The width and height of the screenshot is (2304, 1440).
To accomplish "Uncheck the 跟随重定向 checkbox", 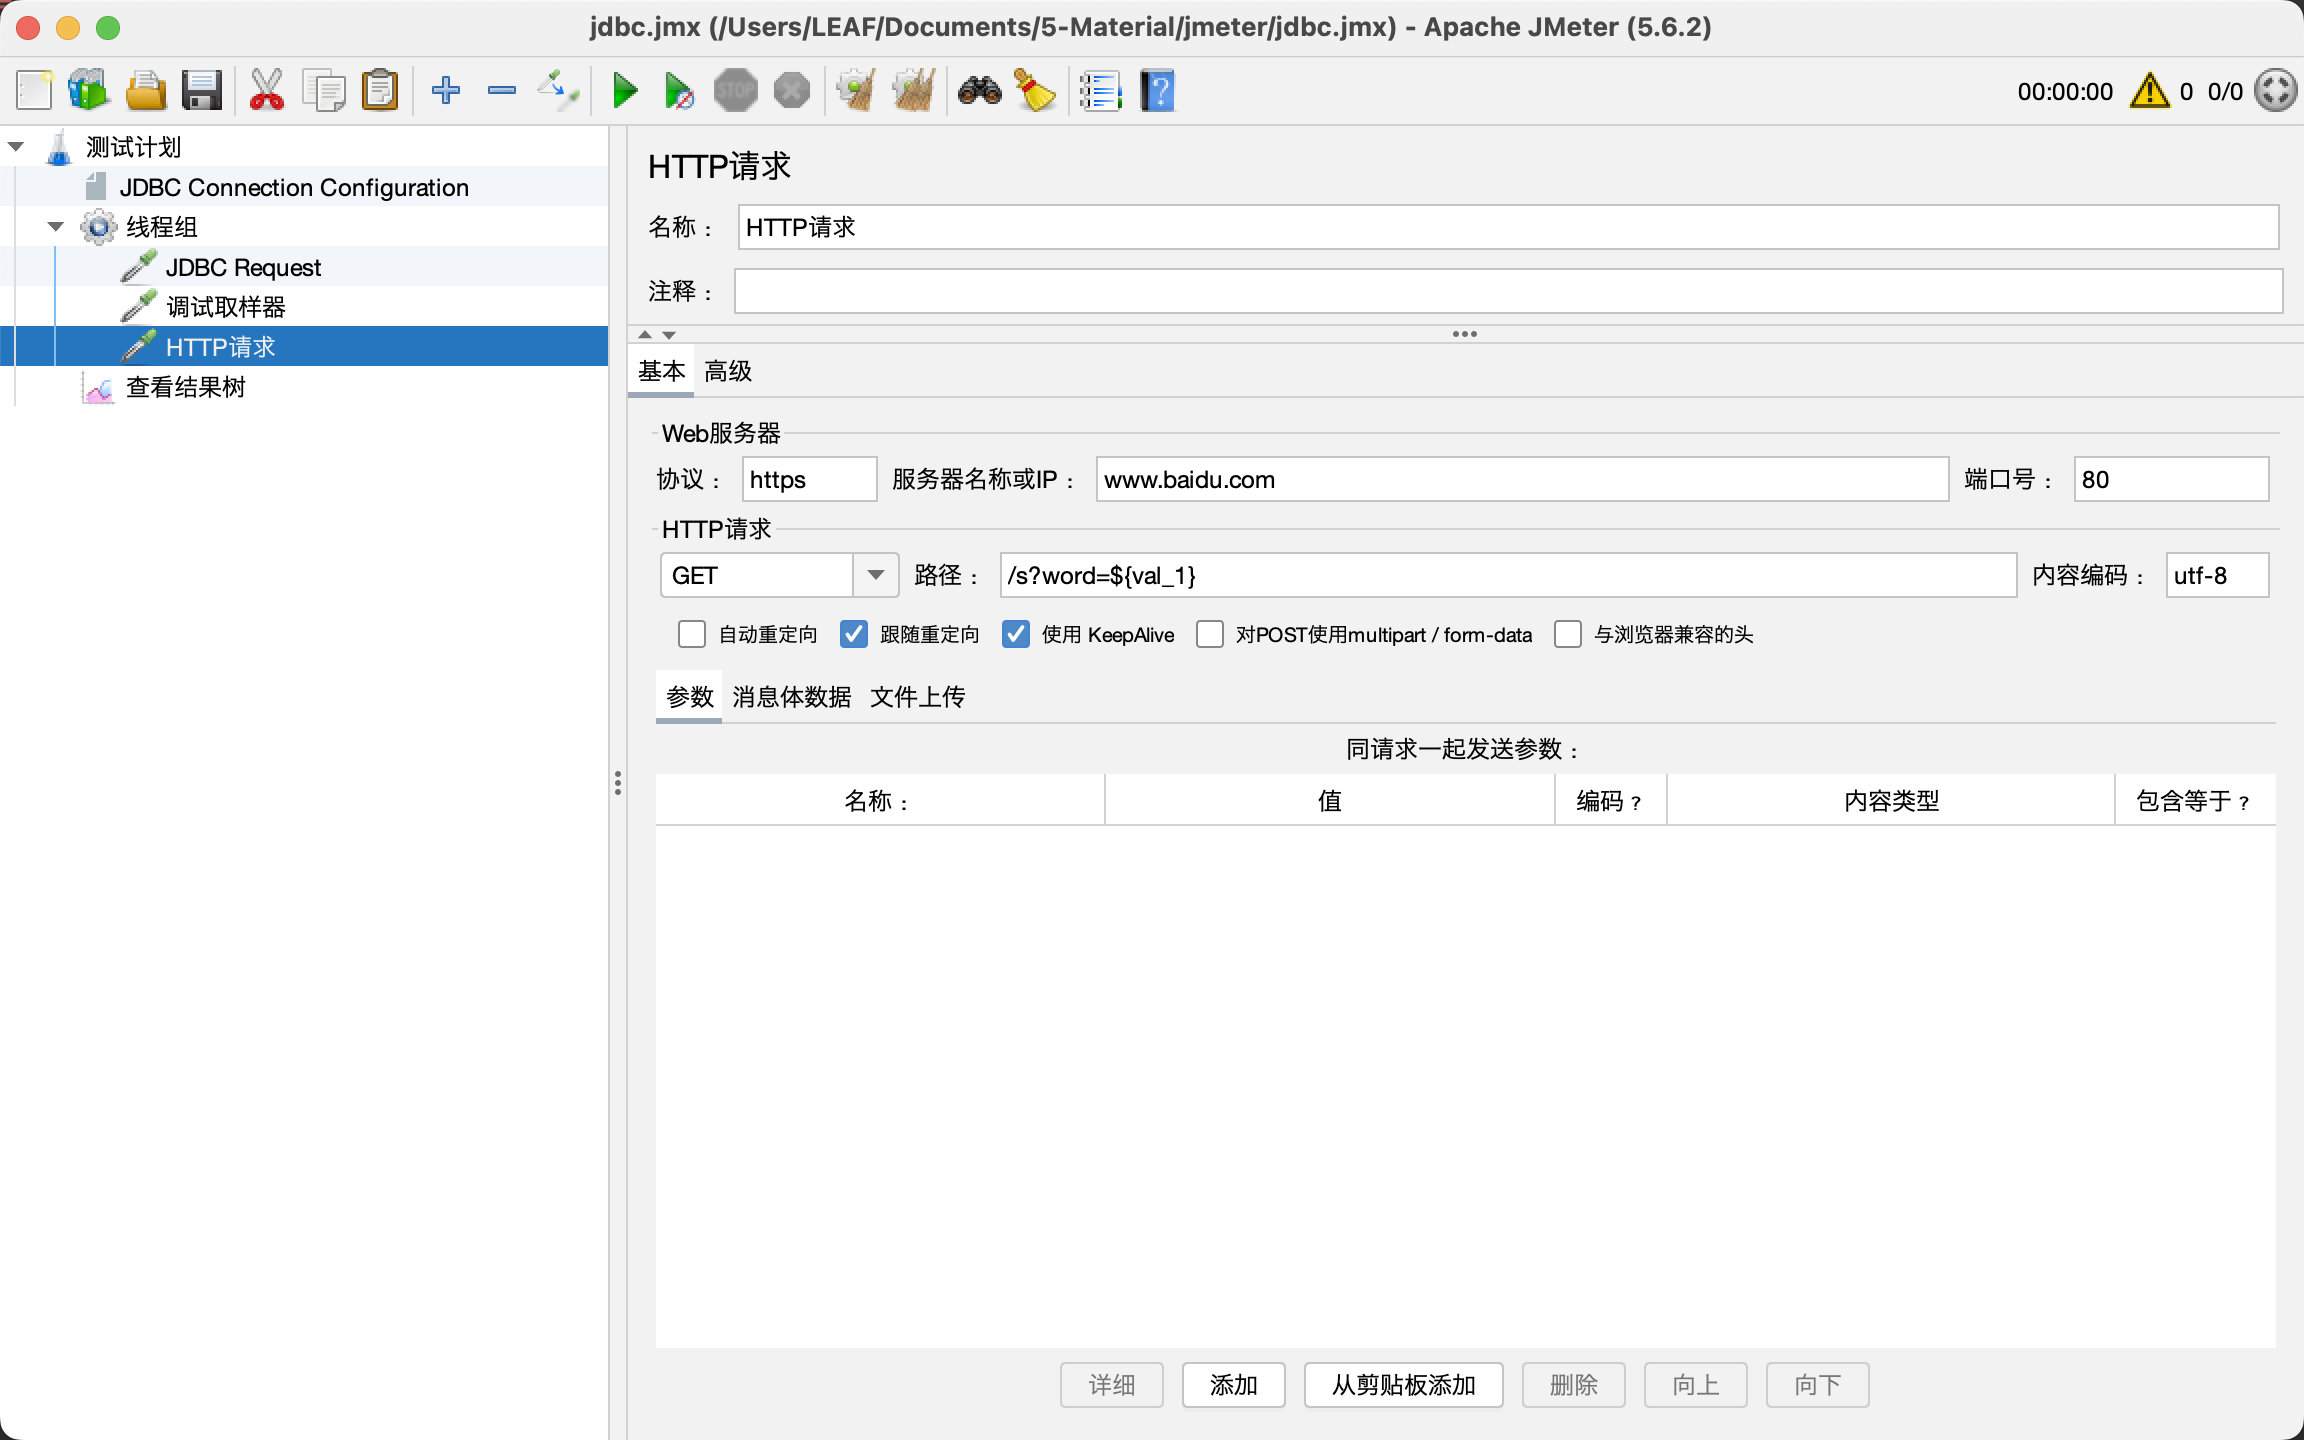I will (854, 635).
